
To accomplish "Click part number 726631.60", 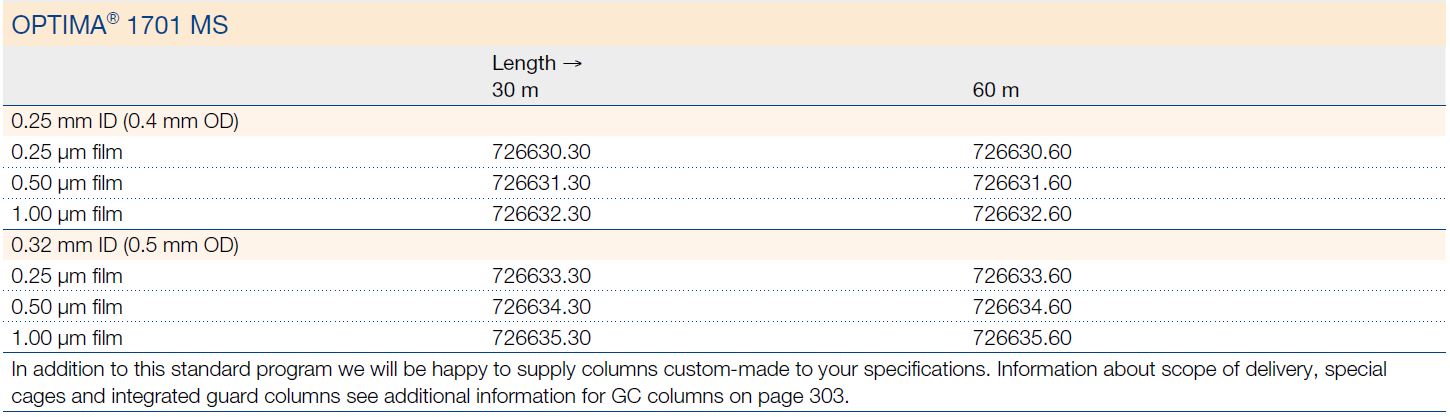I will 1022,184.
